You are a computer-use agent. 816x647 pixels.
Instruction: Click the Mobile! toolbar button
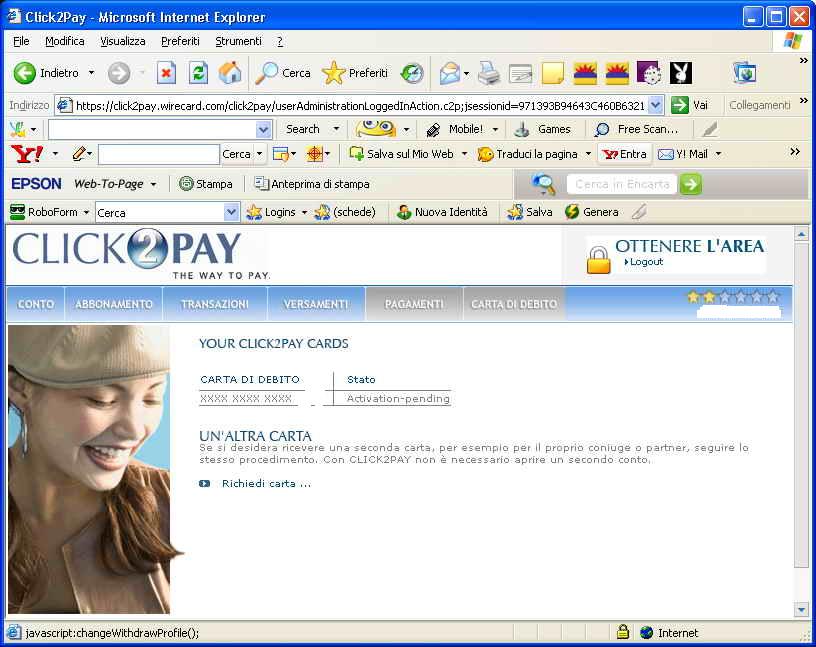pos(456,129)
